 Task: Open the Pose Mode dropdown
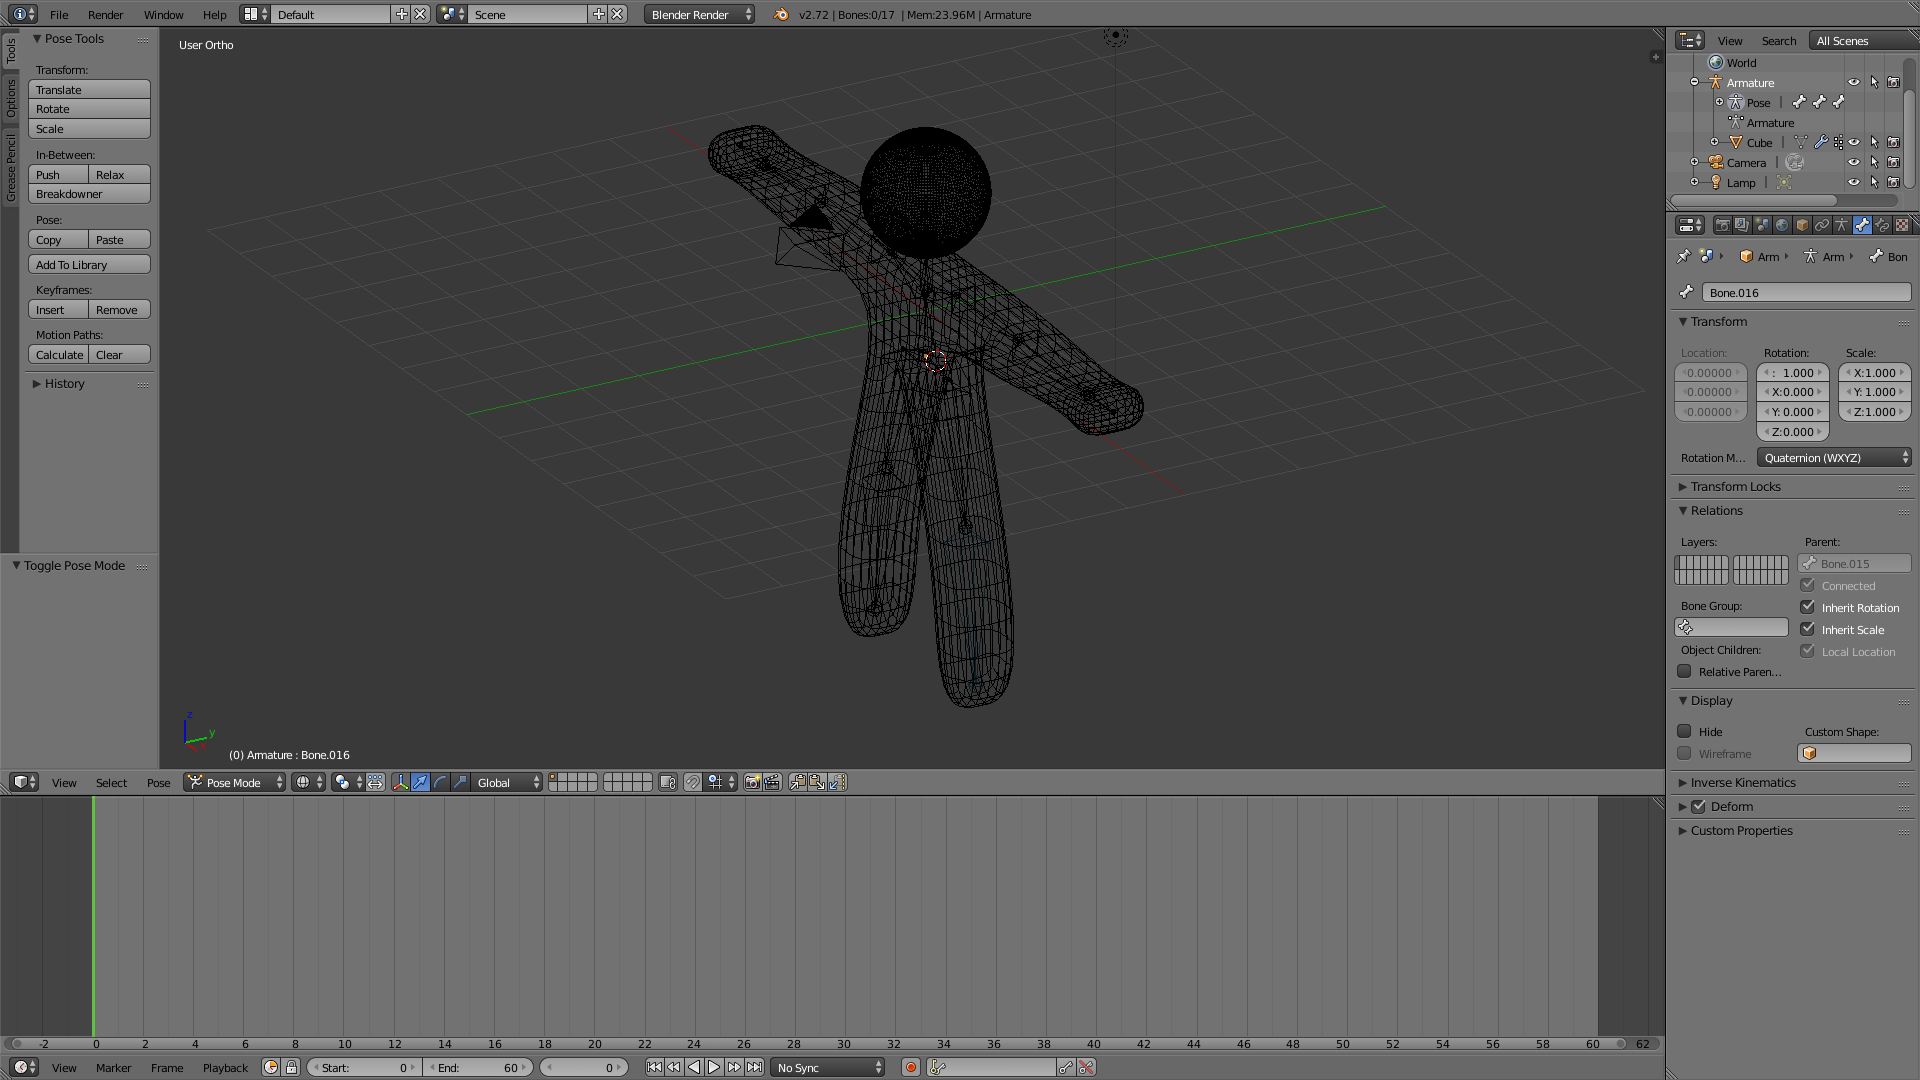(x=235, y=782)
